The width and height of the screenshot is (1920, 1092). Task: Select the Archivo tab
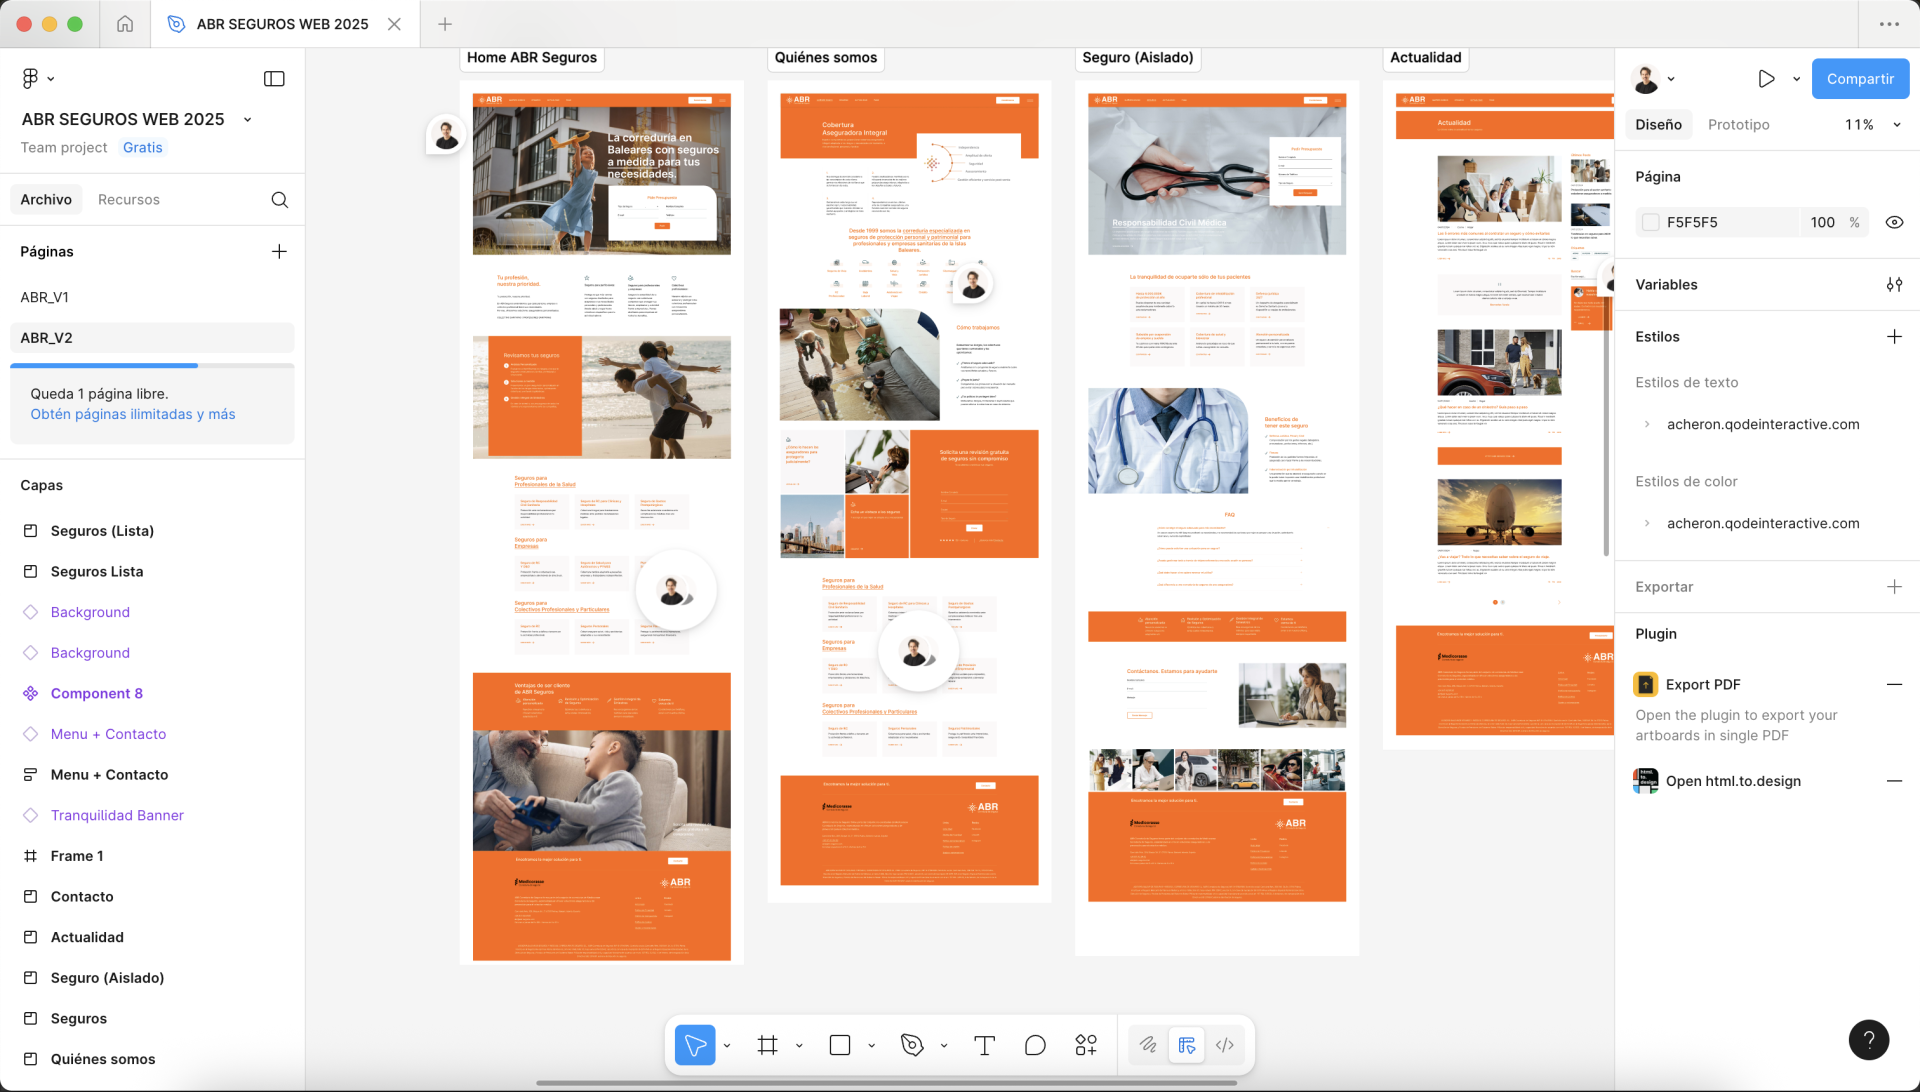(46, 200)
